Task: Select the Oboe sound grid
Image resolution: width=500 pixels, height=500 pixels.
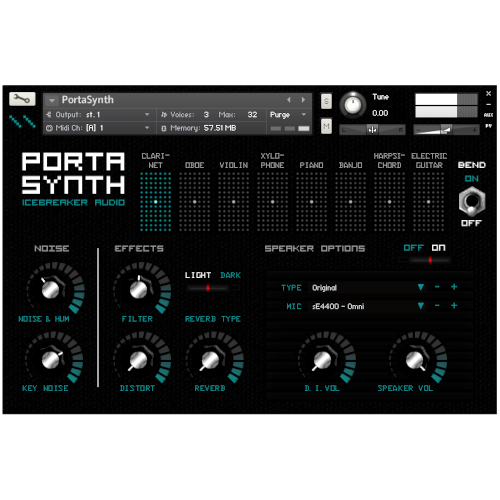Action: tap(195, 202)
